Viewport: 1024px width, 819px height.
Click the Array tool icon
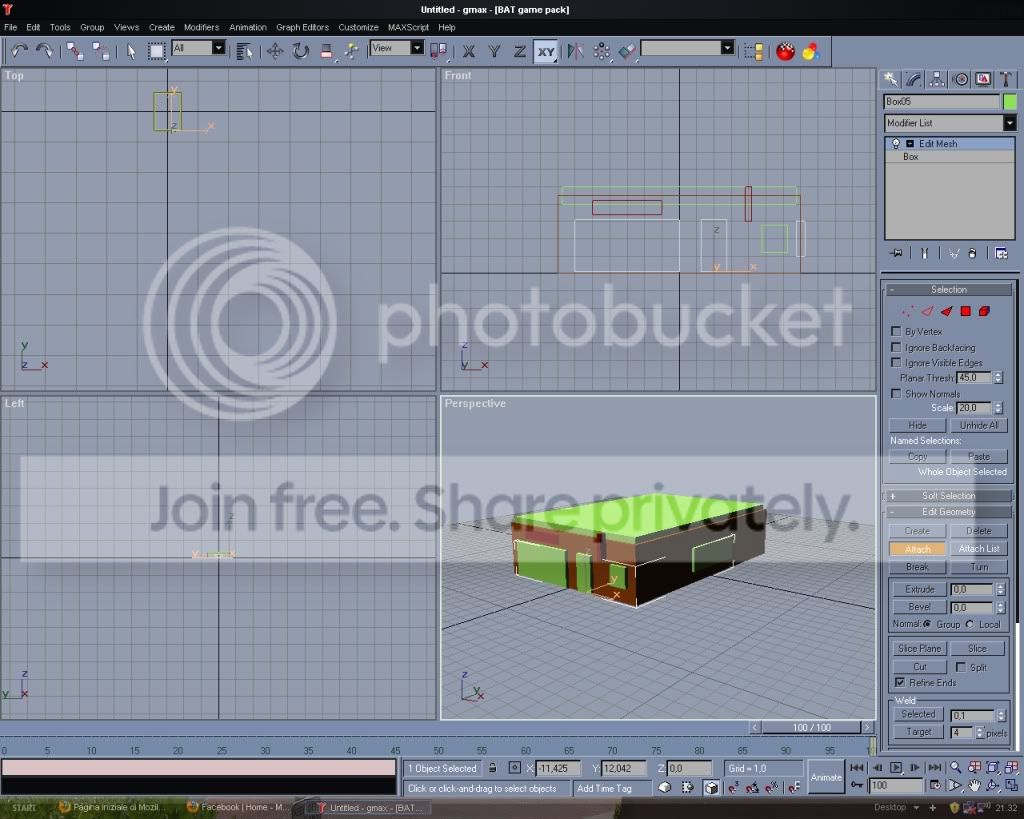601,51
